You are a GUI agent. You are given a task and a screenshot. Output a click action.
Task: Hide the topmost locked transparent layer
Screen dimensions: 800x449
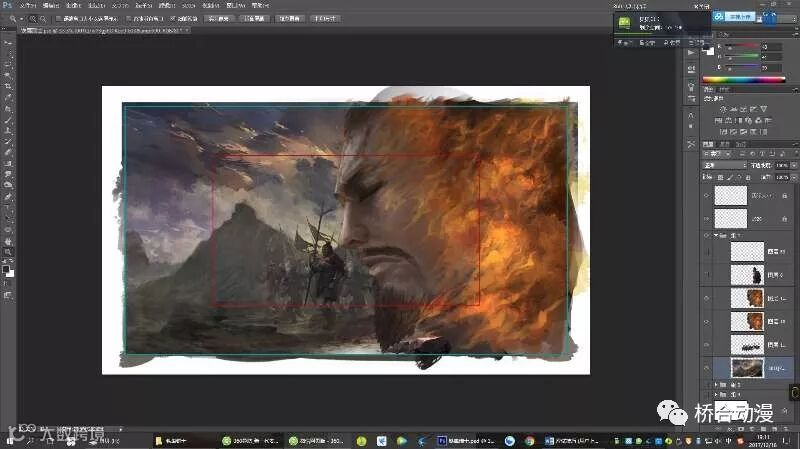707,195
